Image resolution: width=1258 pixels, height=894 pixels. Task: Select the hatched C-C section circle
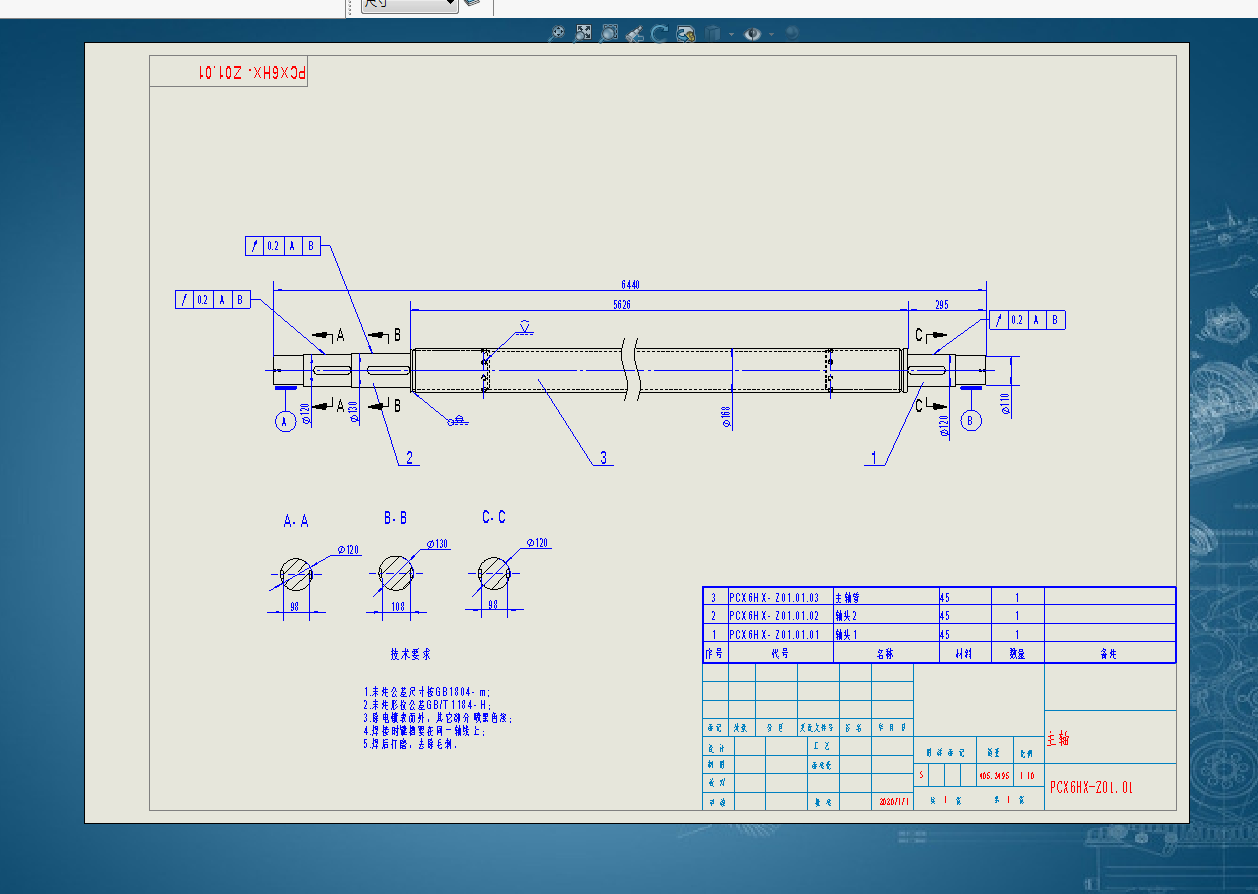pos(494,573)
